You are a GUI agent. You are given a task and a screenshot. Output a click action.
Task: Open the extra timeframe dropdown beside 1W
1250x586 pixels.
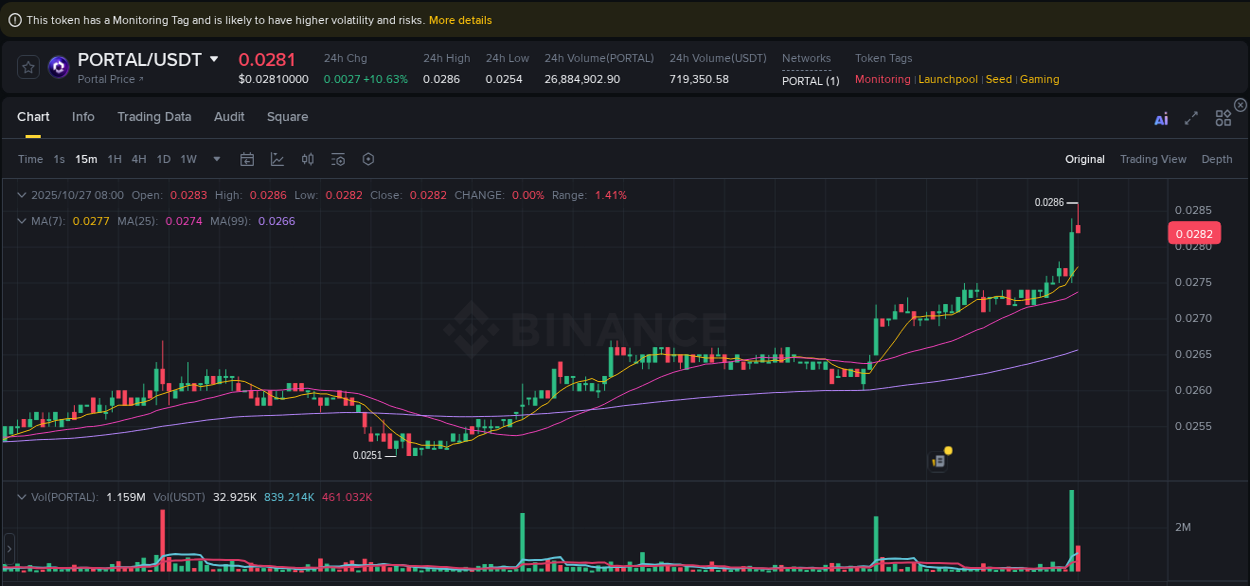(x=216, y=159)
